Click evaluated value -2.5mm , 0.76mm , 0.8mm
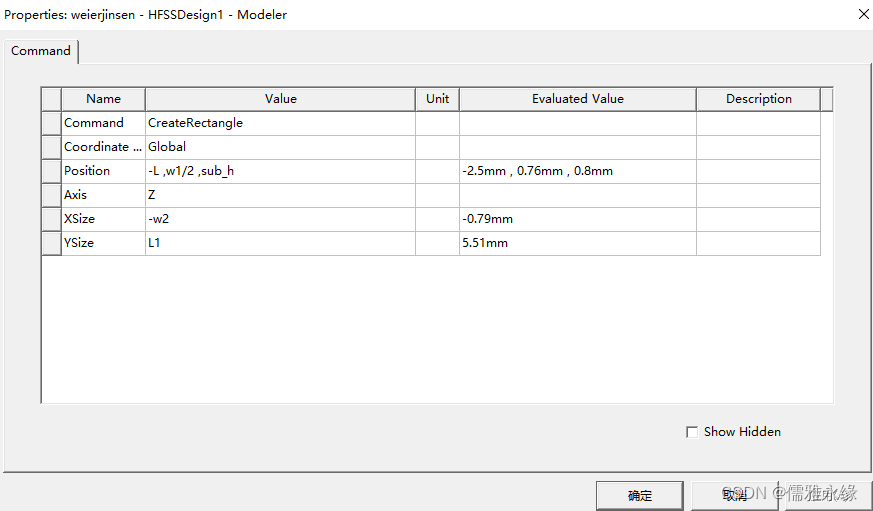 click(x=578, y=171)
